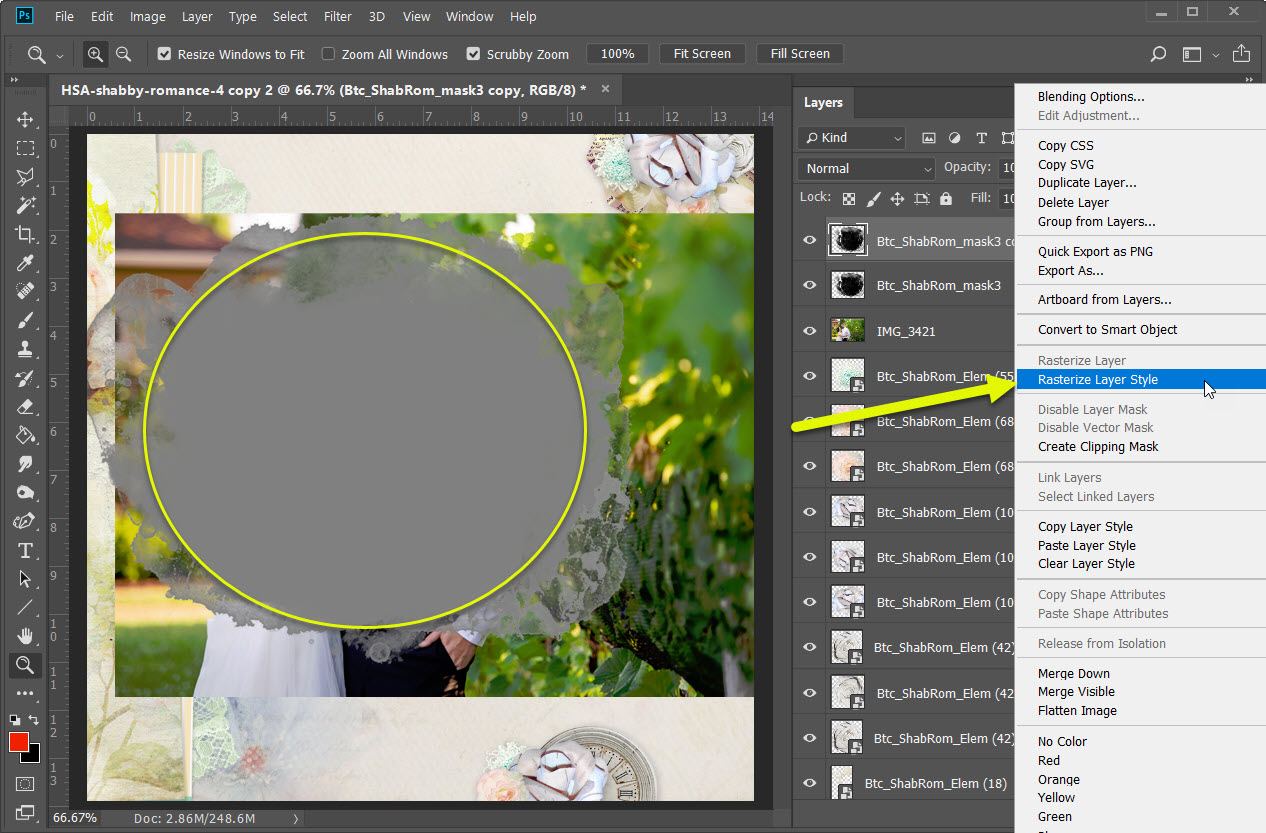
Task: Expand the Kind layer filter dropdown
Action: 852,138
